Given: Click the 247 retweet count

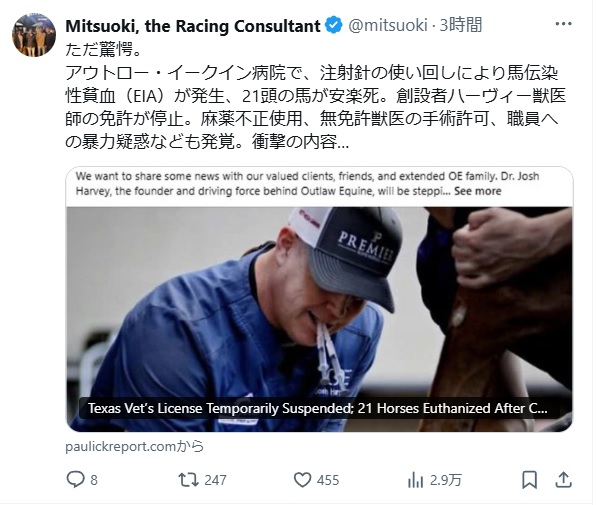Looking at the screenshot, I should pos(215,480).
